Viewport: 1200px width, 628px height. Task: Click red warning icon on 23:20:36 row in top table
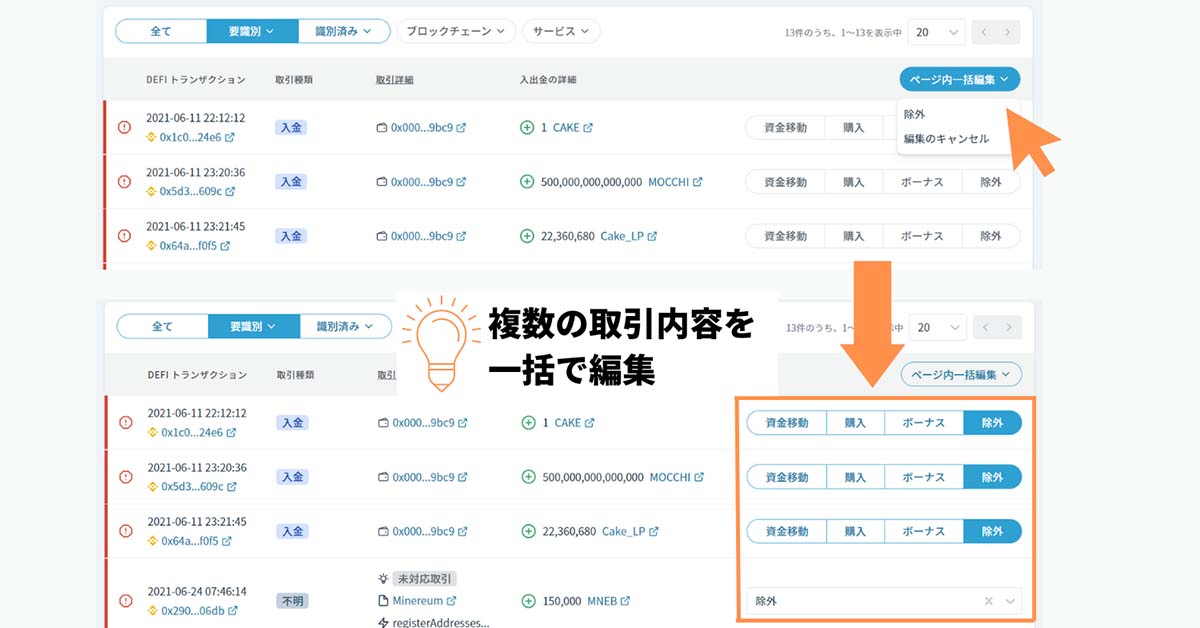[125, 182]
